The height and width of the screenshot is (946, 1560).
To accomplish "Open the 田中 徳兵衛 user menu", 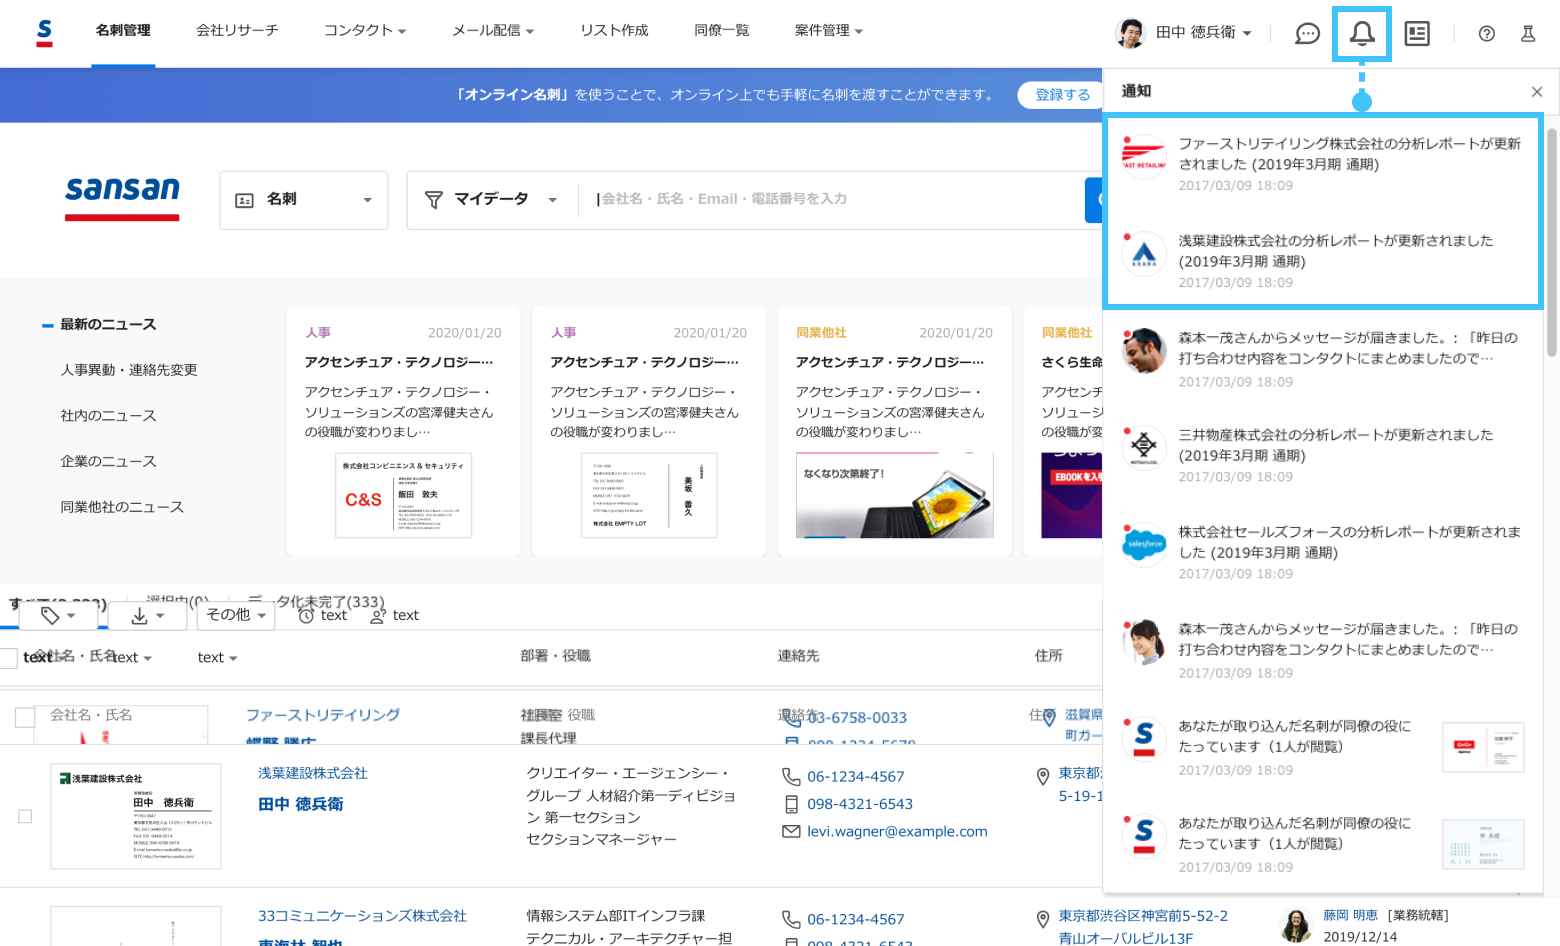I will point(1184,33).
